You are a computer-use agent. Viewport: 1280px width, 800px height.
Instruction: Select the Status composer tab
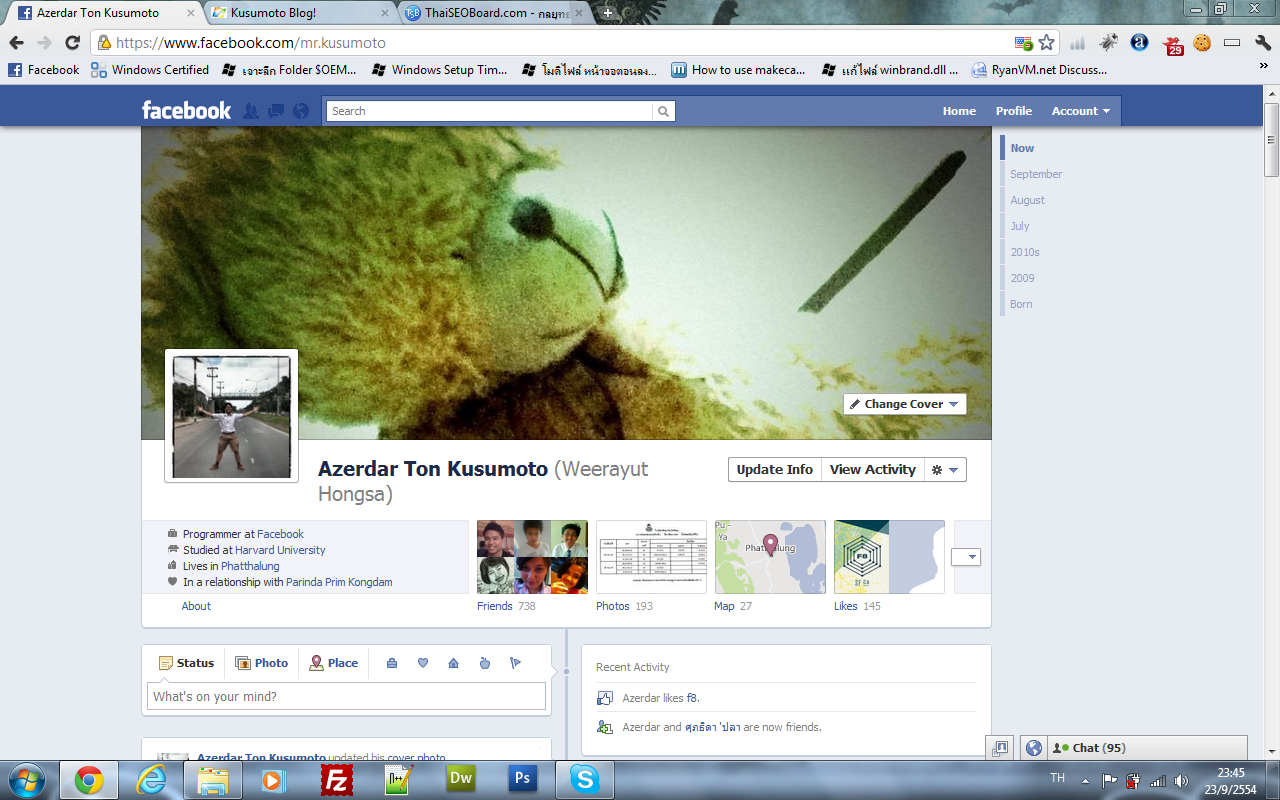186,663
